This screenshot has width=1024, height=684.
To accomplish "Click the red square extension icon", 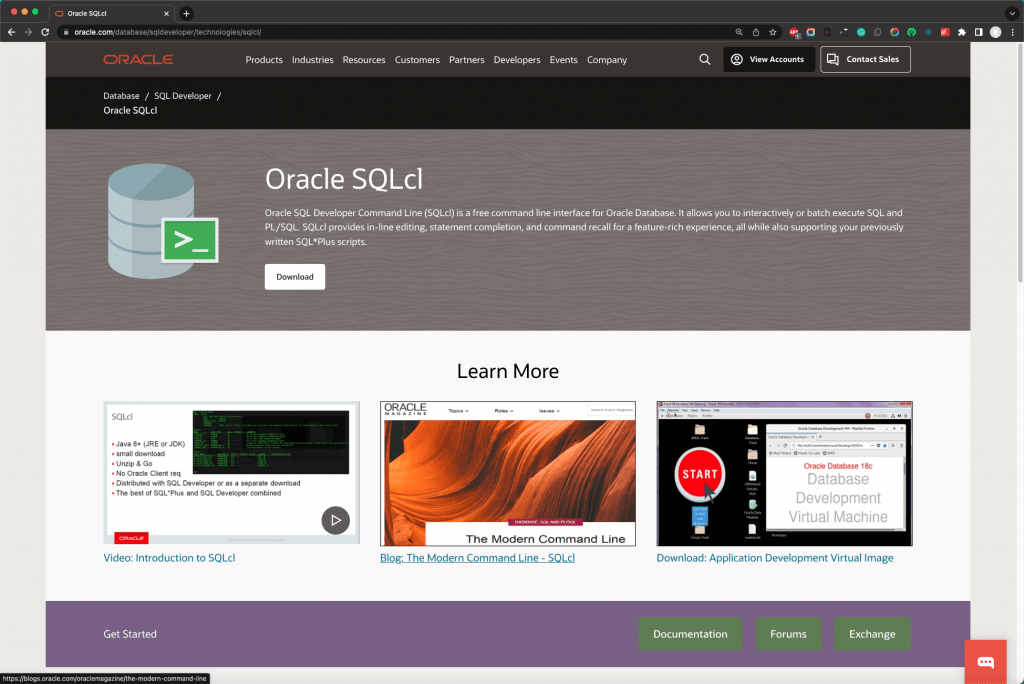I will 945,32.
